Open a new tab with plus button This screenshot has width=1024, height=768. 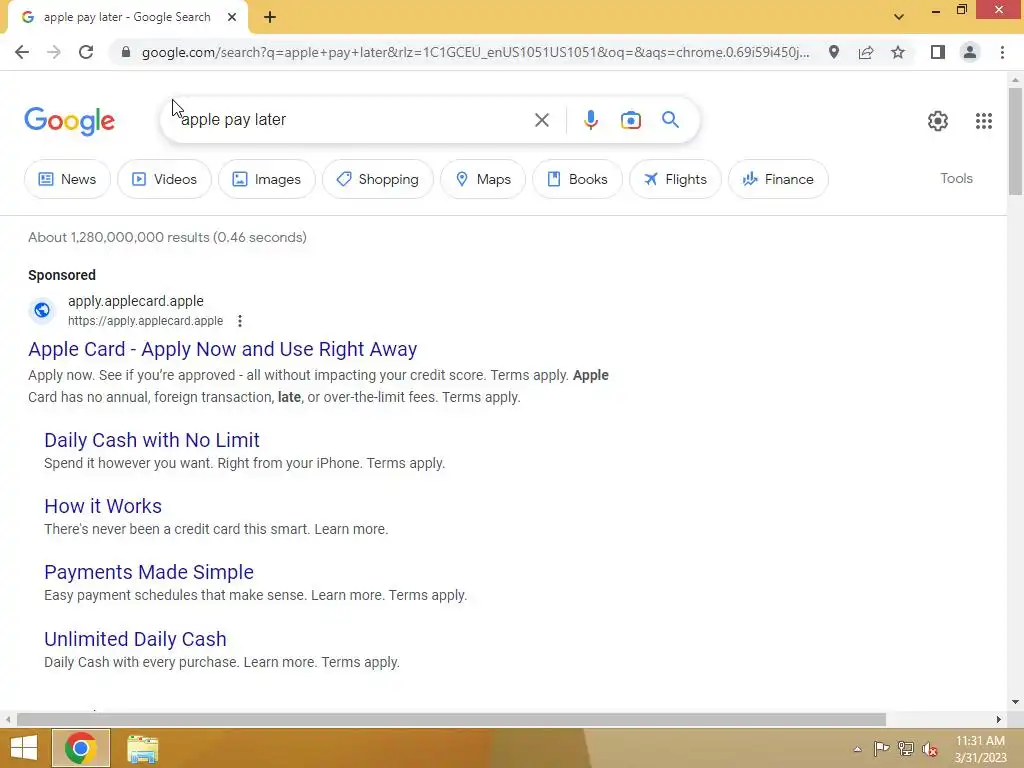point(270,17)
